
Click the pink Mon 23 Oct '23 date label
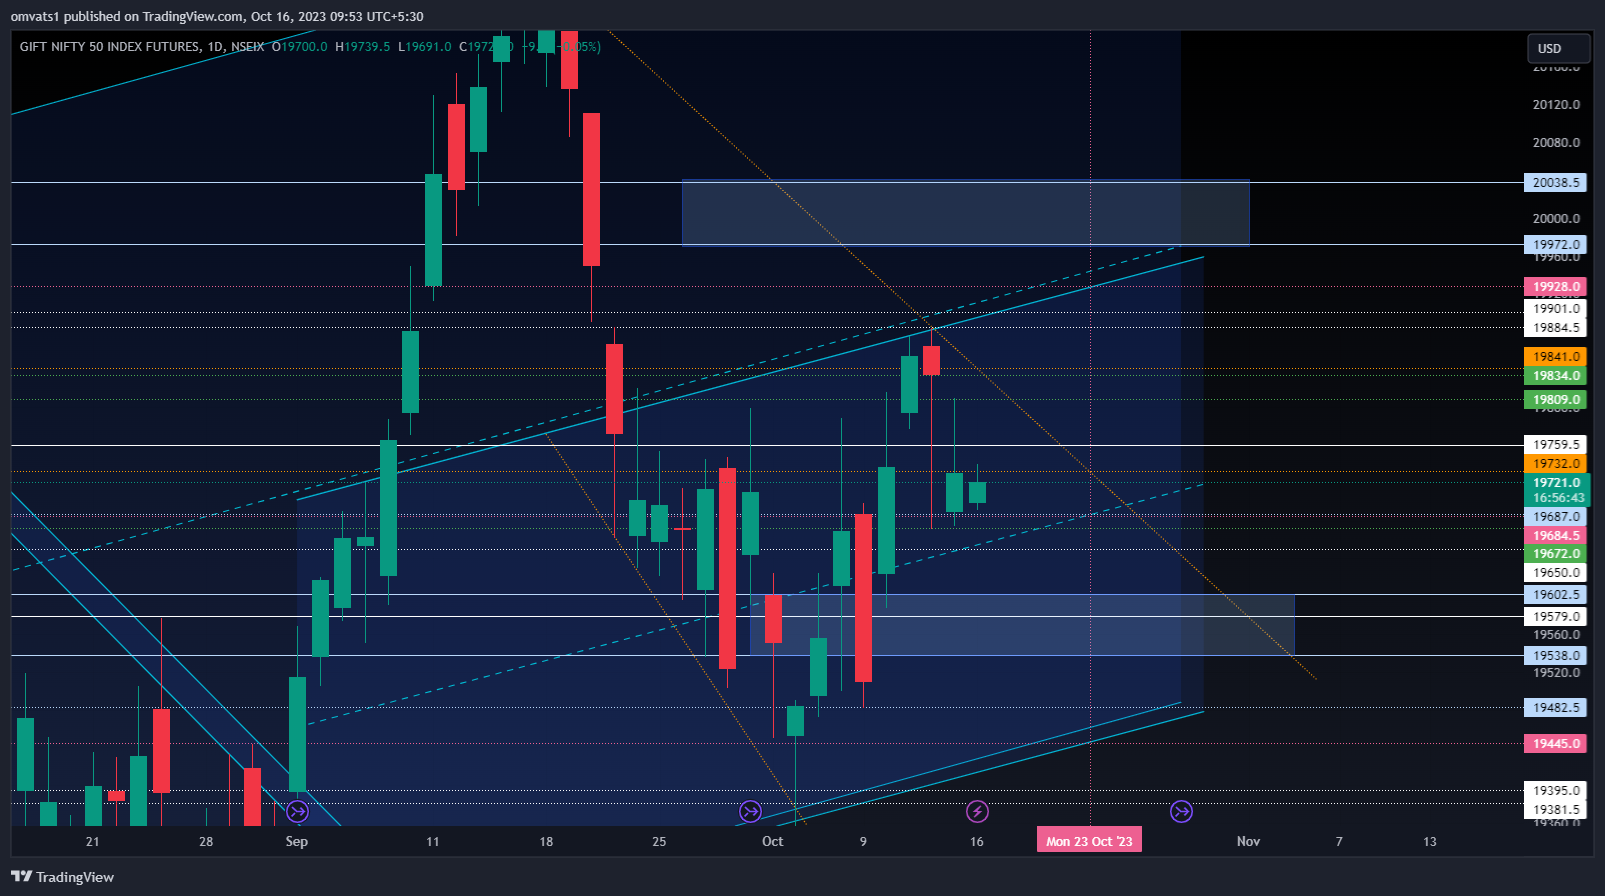pos(1089,841)
